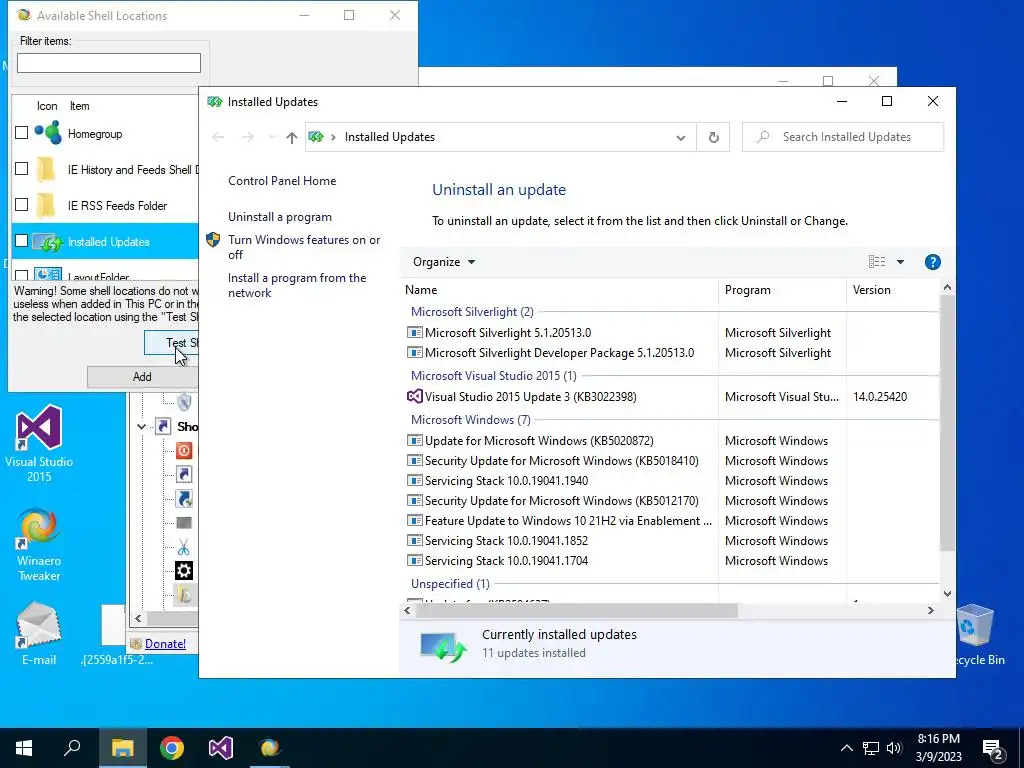Open Uninstall a program link

pos(280,217)
